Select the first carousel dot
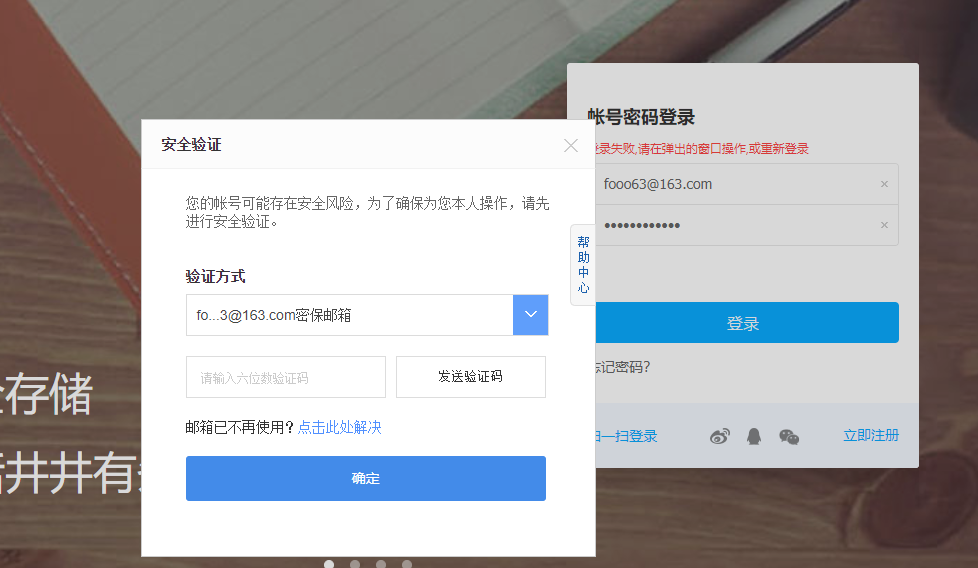 click(329, 564)
